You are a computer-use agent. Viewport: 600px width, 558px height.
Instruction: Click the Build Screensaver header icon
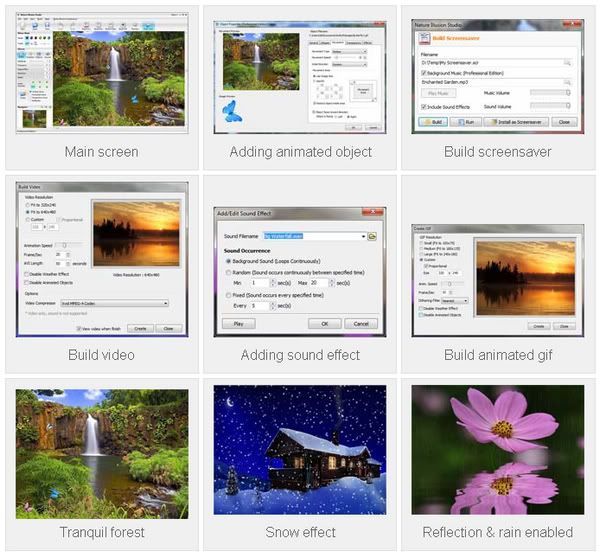tap(424, 39)
